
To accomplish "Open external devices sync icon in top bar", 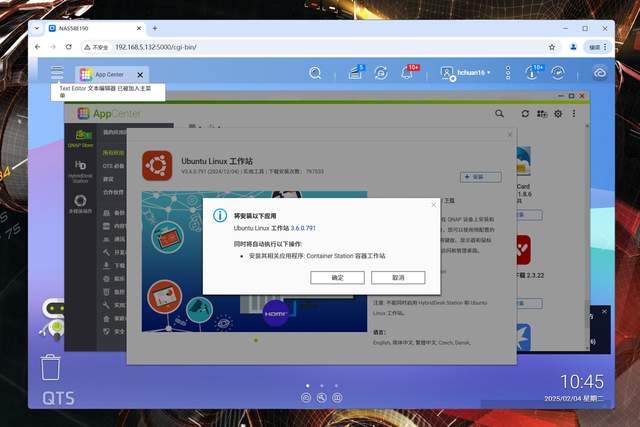I will pos(381,73).
